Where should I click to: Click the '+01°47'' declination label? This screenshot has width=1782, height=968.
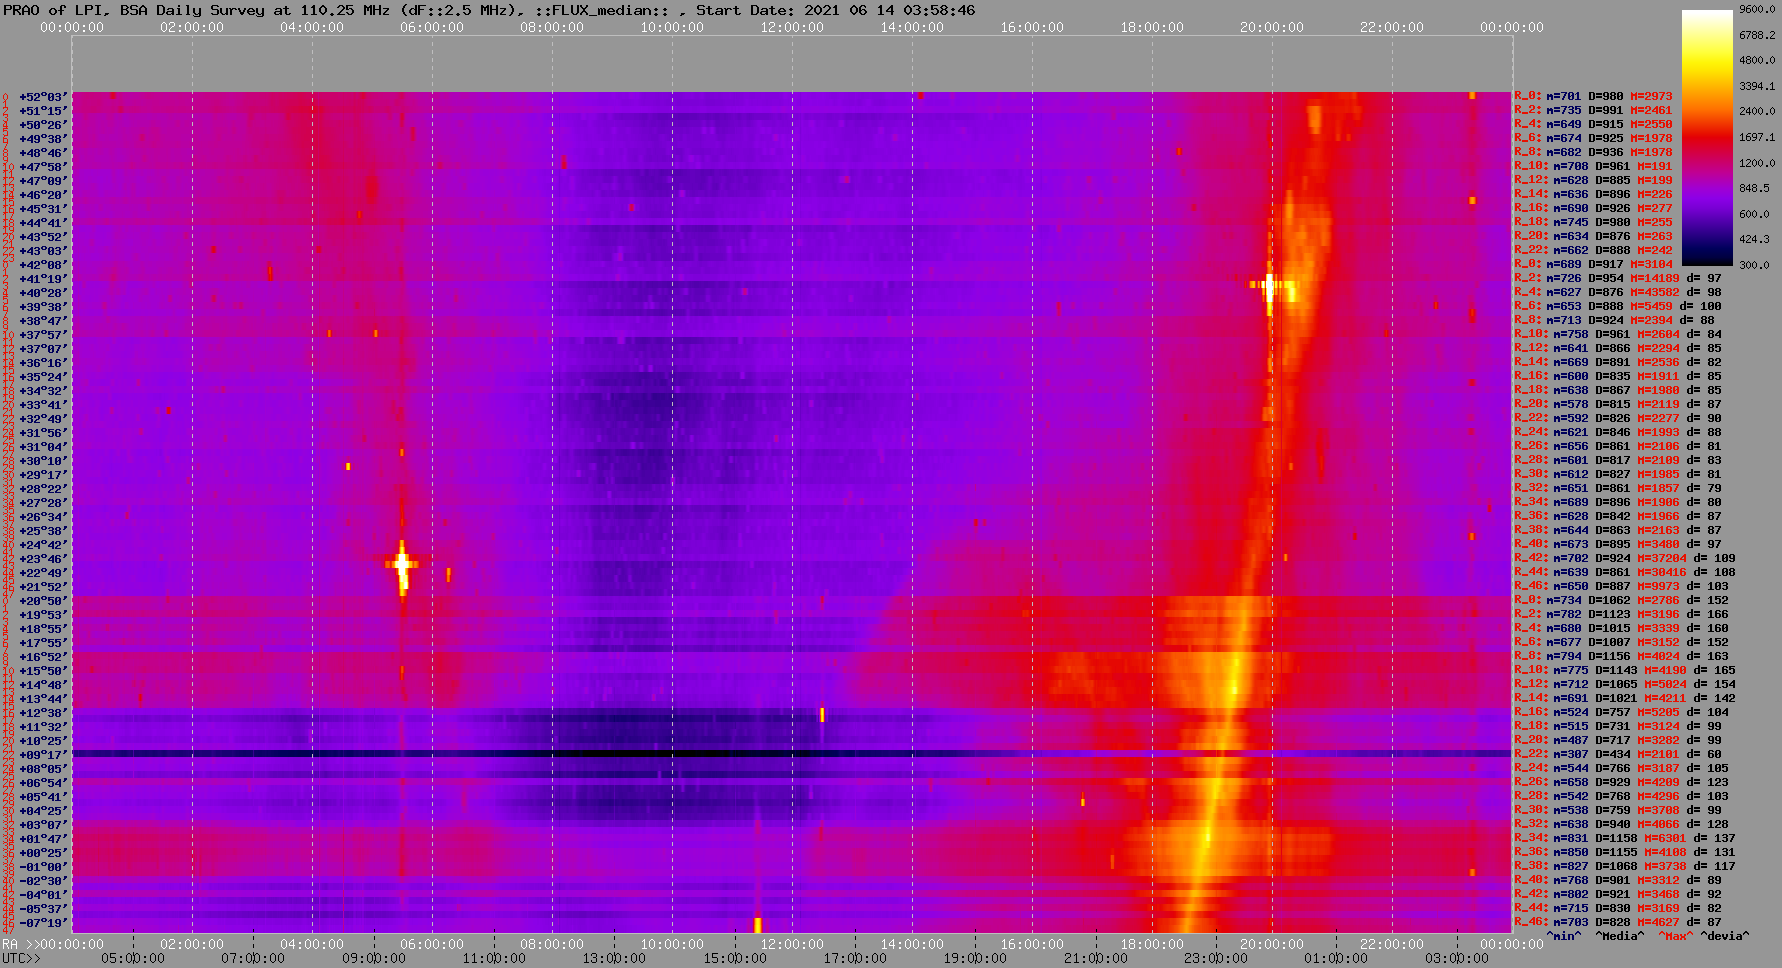click(43, 839)
